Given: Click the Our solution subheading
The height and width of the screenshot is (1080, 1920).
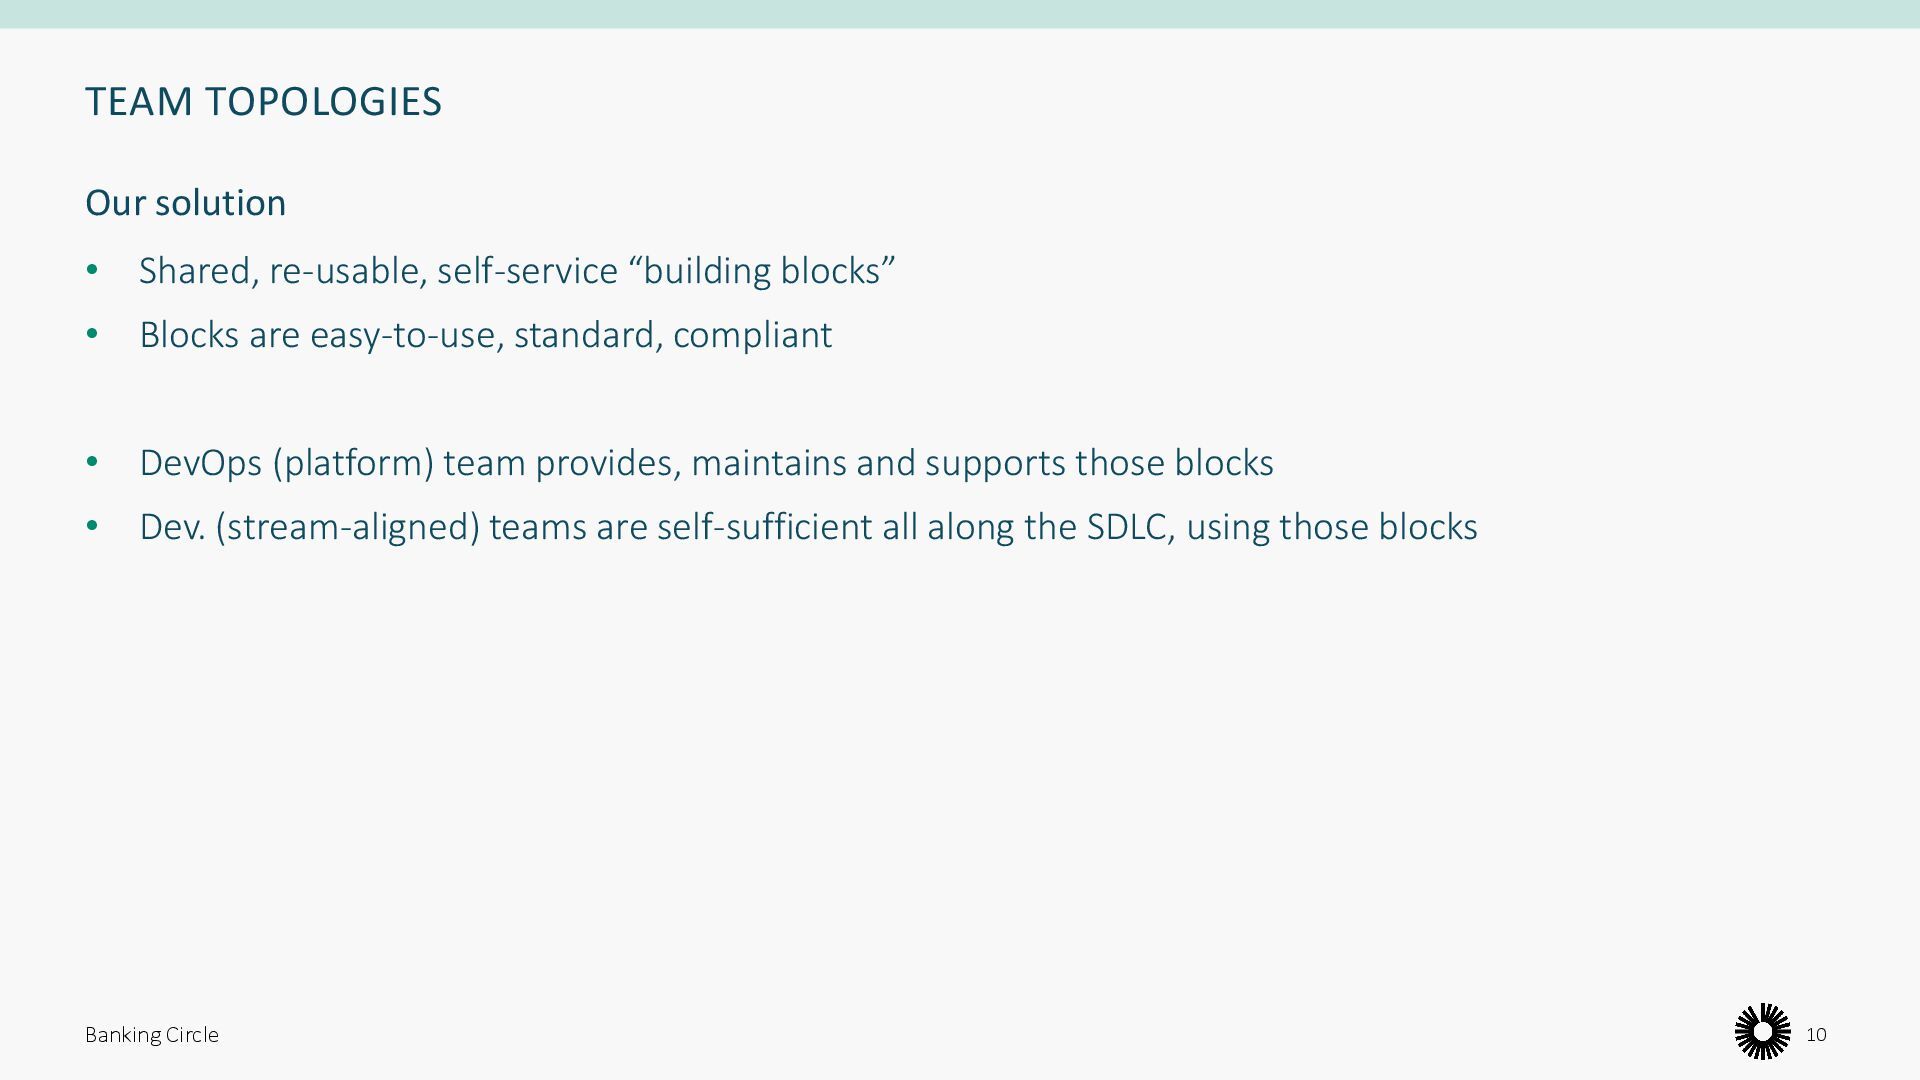Looking at the screenshot, I should point(185,203).
